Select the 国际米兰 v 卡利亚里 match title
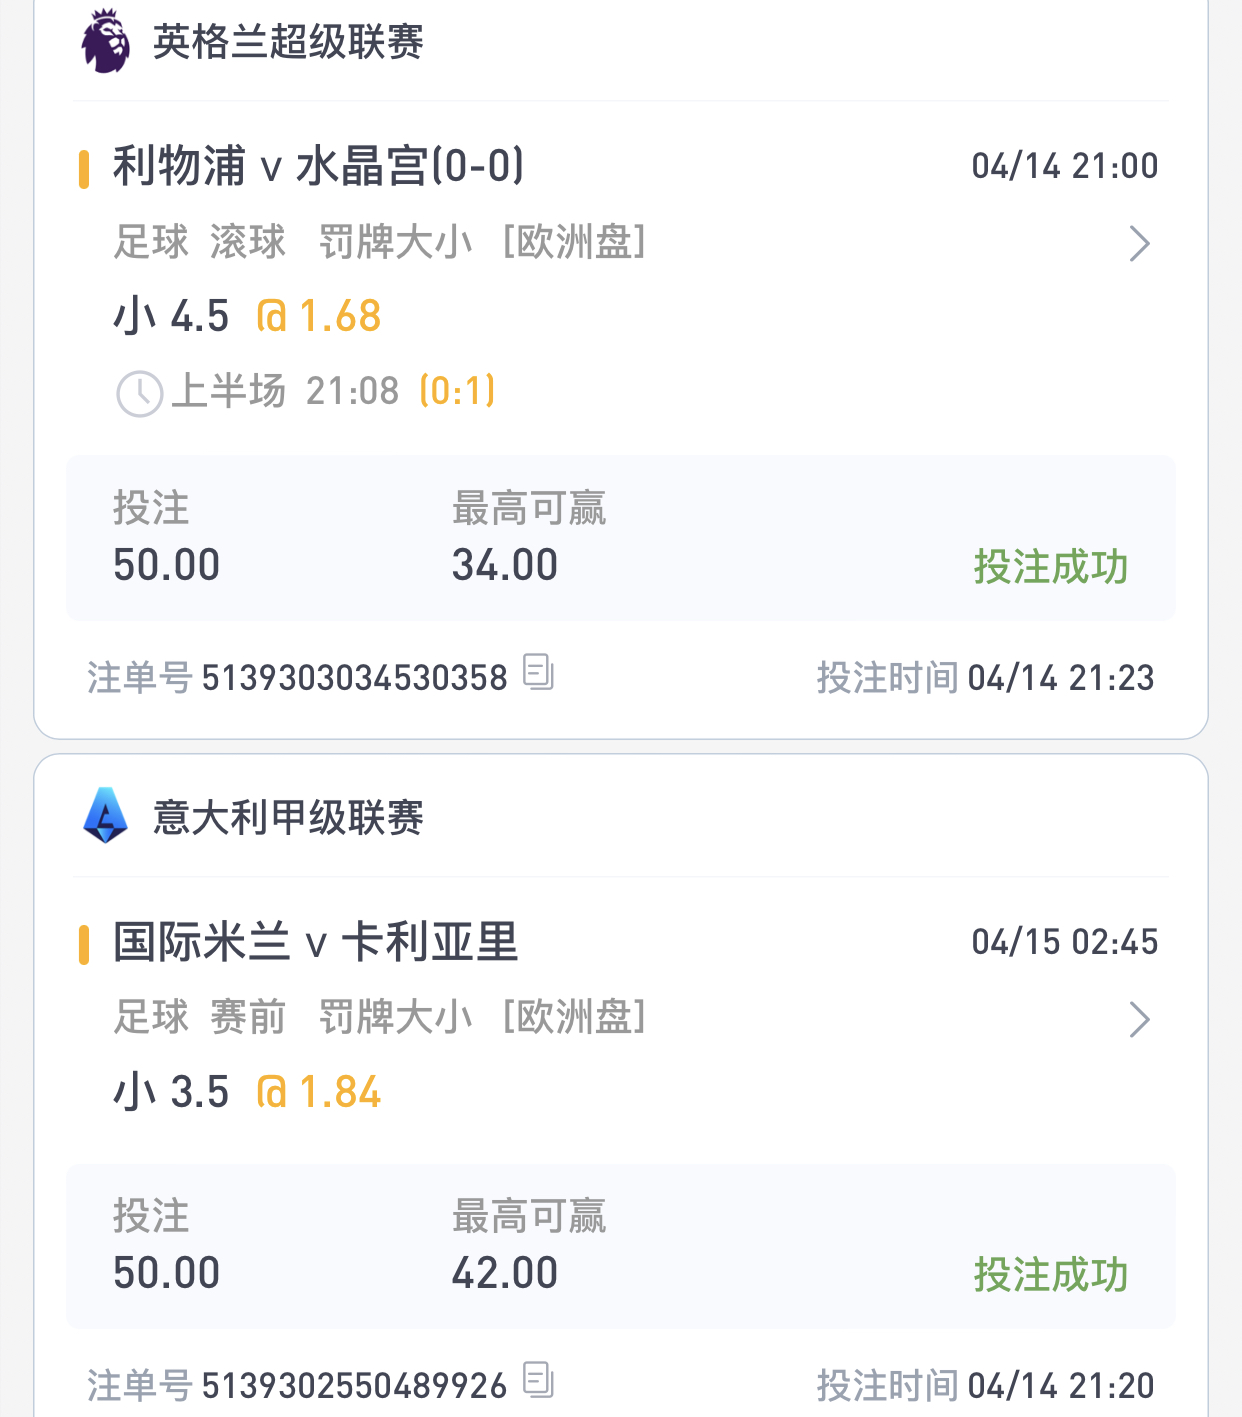 (316, 942)
